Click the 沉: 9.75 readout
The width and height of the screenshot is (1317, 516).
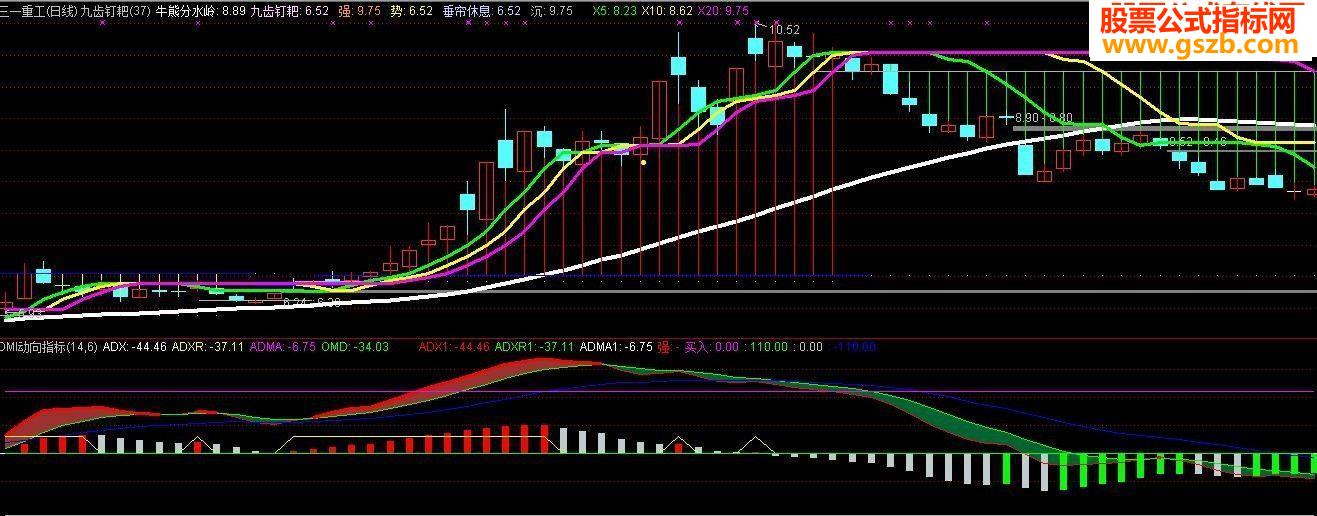click(552, 9)
